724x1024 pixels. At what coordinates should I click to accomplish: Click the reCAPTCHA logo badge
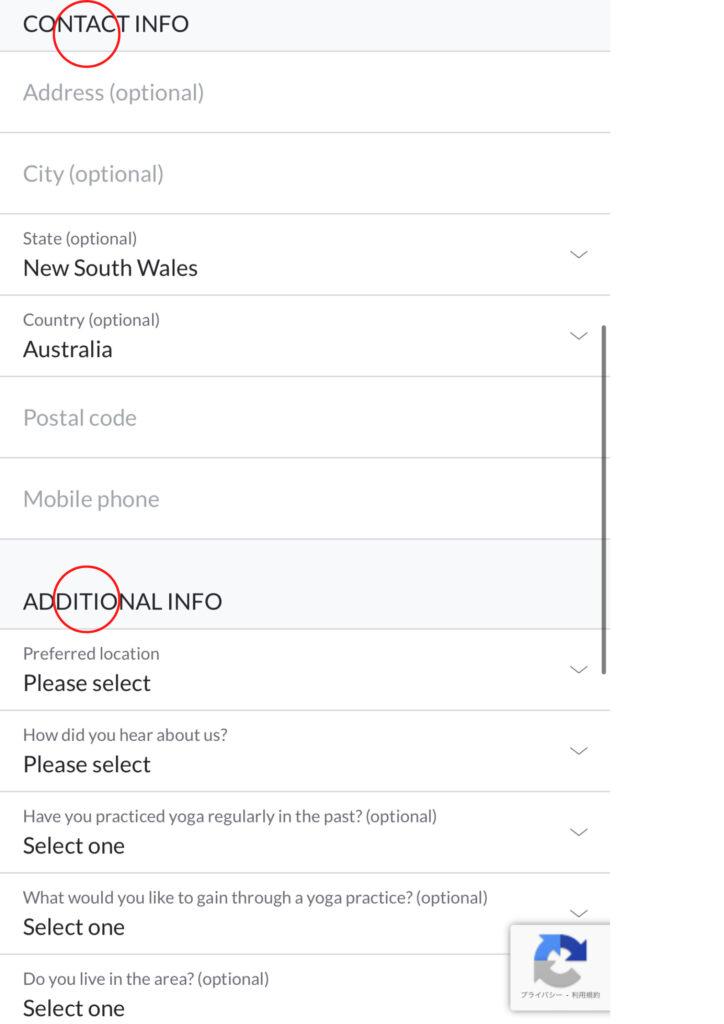pos(560,961)
